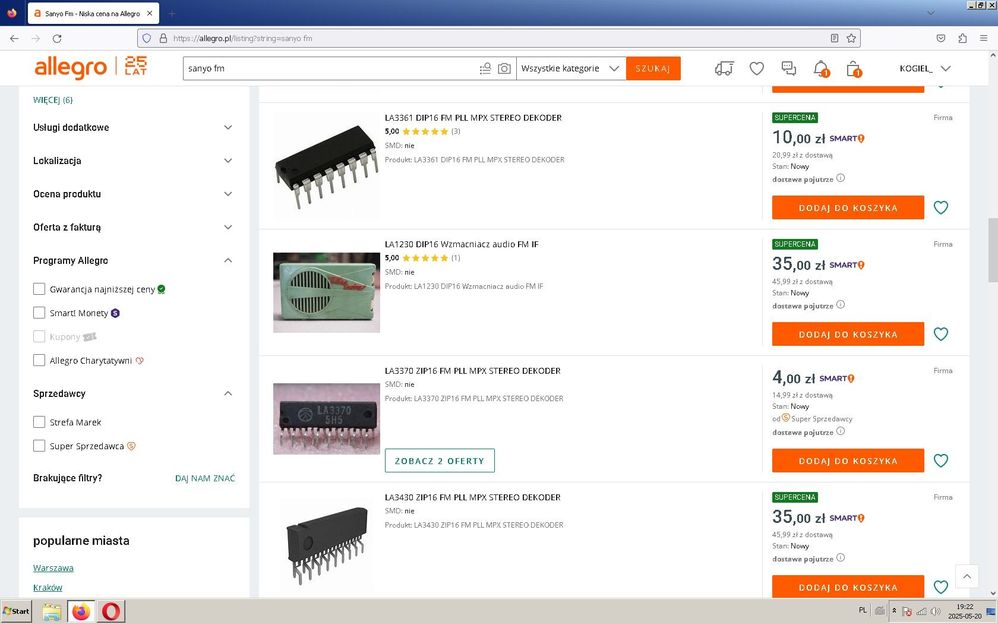Search by image with the camera icon
The height and width of the screenshot is (624, 998).
504,68
